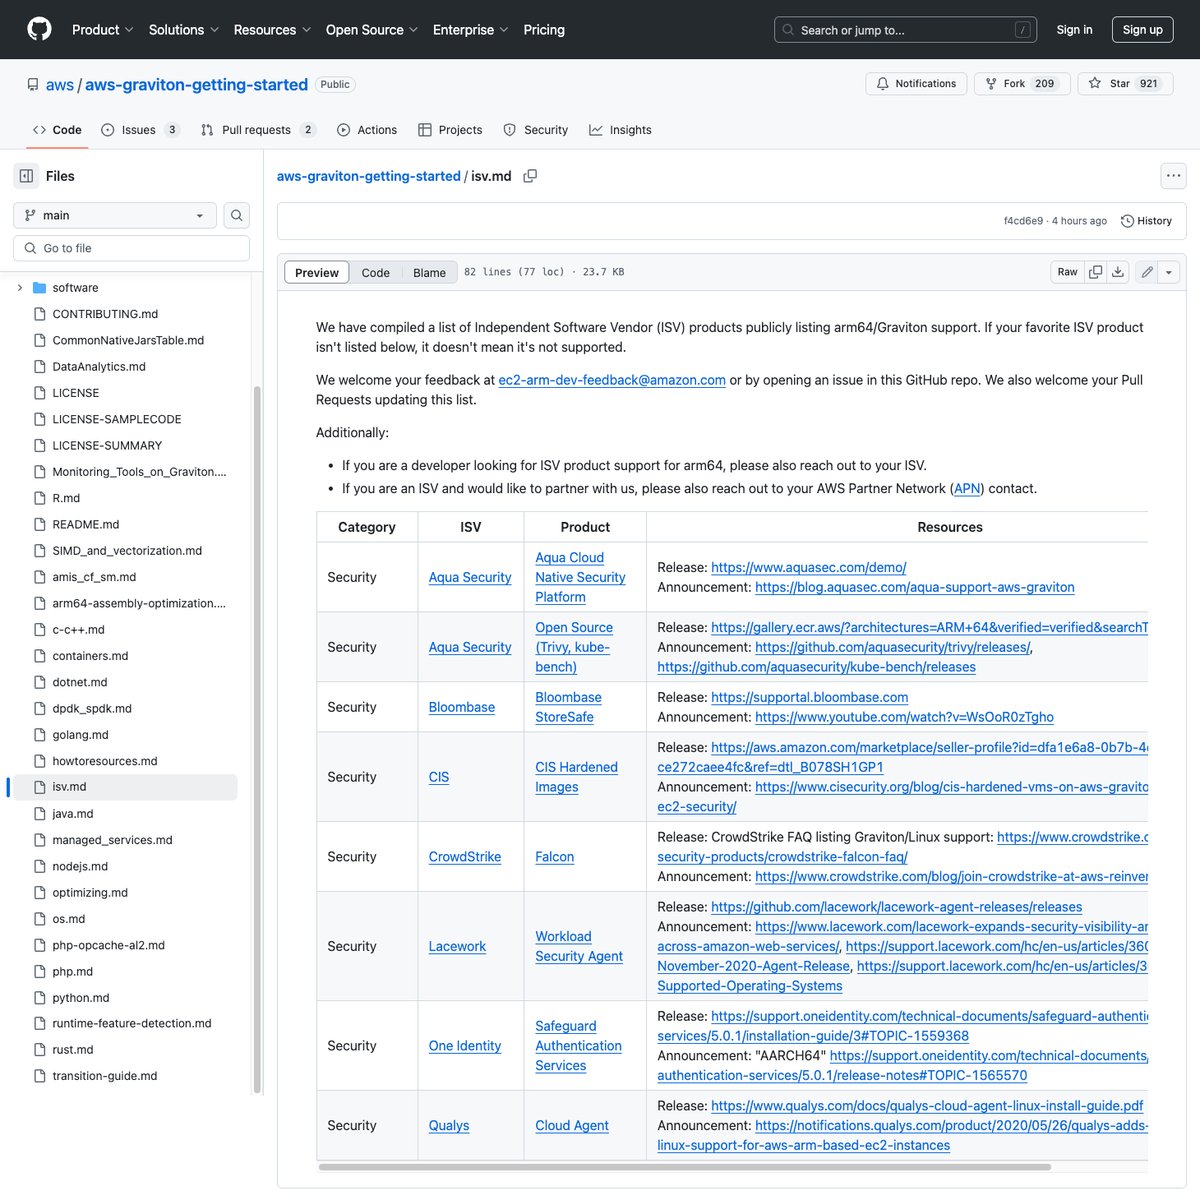The height and width of the screenshot is (1200, 1200).
Task: Open the APN link
Action: (x=967, y=489)
